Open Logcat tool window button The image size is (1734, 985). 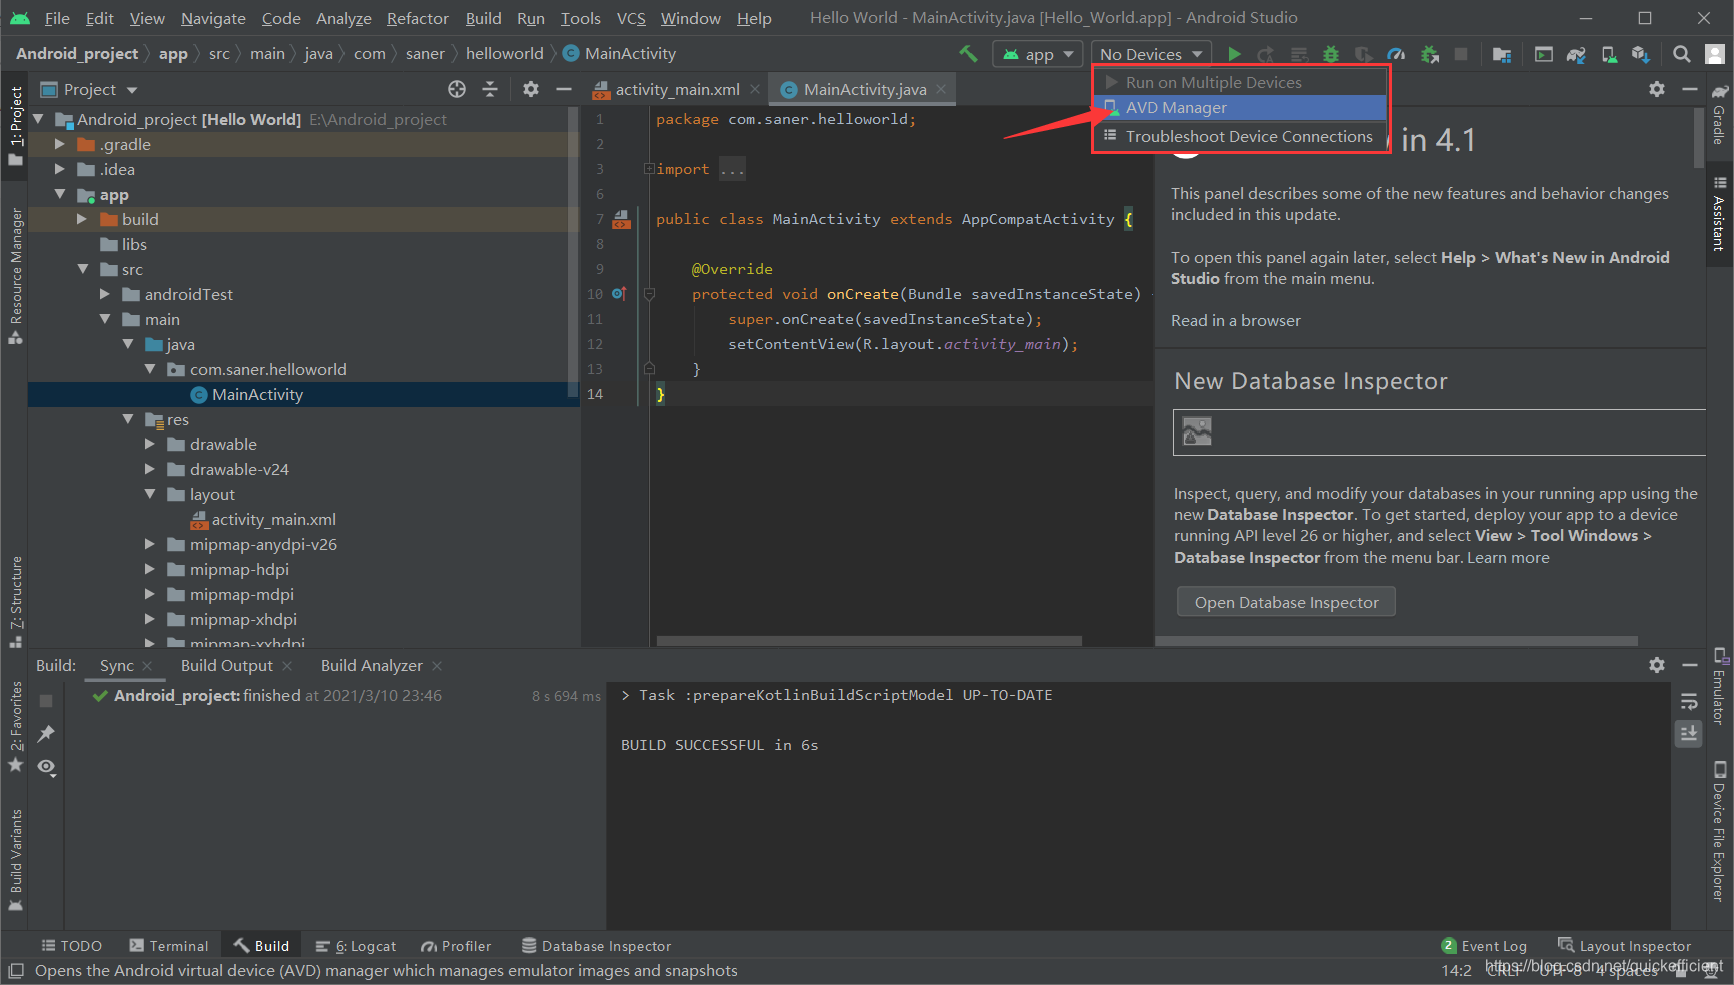356,946
